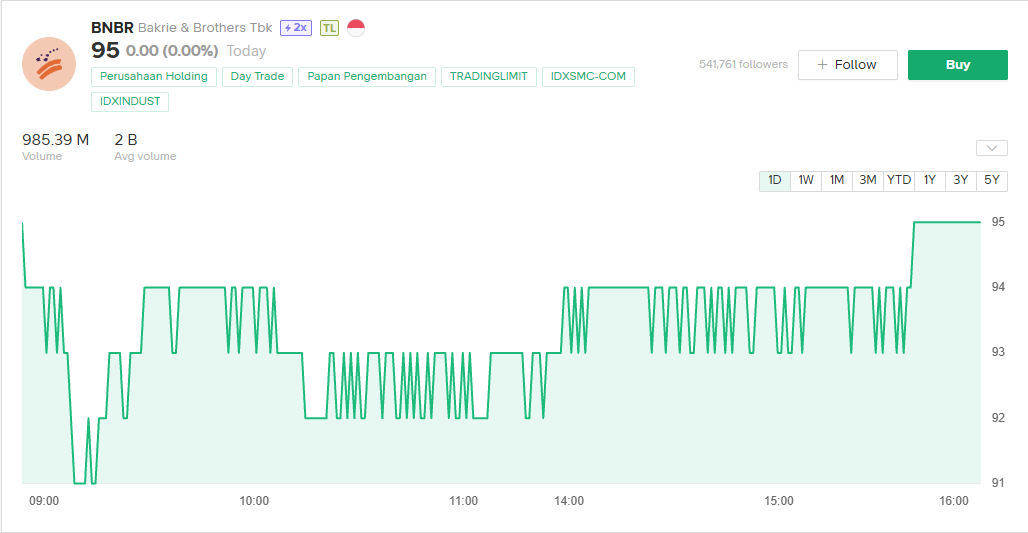The image size is (1028, 533).
Task: Select the 1D chart range
Action: tap(774, 180)
